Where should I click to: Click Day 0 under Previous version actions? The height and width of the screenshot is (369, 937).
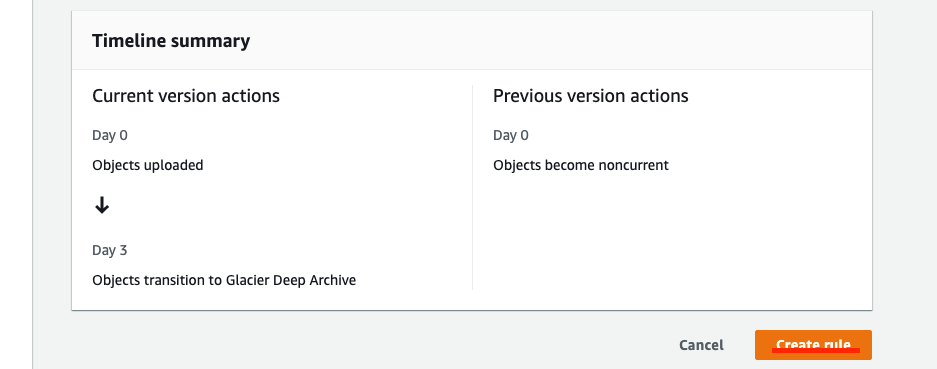[511, 135]
